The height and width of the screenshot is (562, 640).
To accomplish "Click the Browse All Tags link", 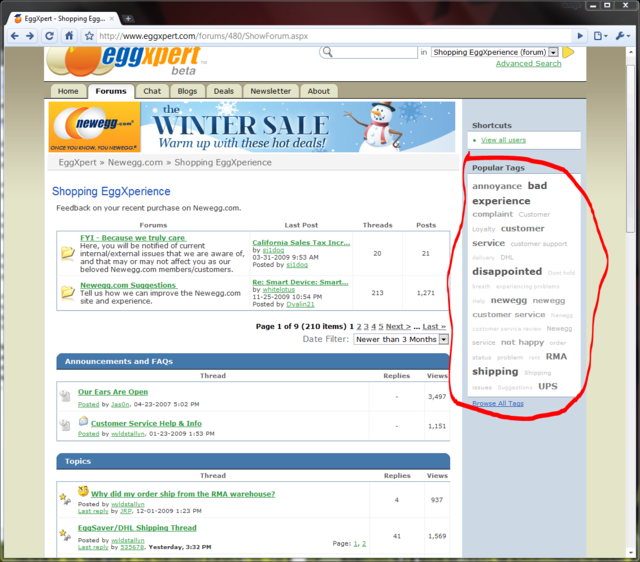I will click(497, 403).
